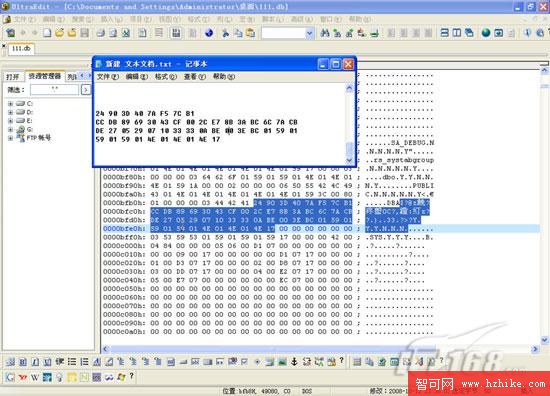This screenshot has width=550, height=396.
Task: Click the anchor HTML toolbar icon
Action: [x=294, y=362]
